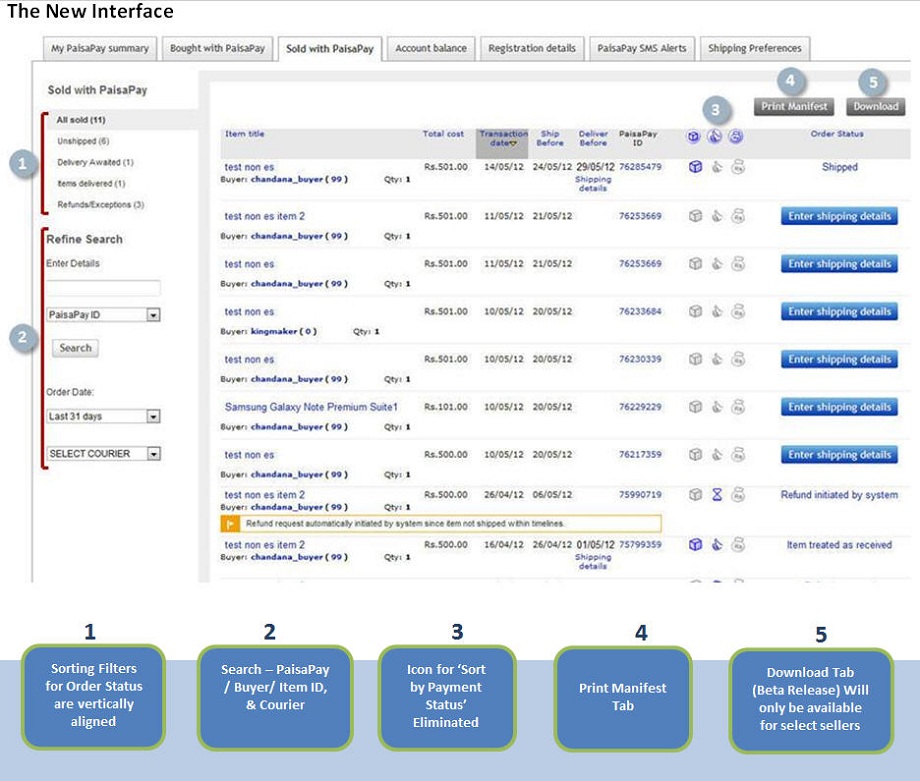The image size is (920, 781).
Task: Click the grey box icon for order 75990719
Action: 695,495
